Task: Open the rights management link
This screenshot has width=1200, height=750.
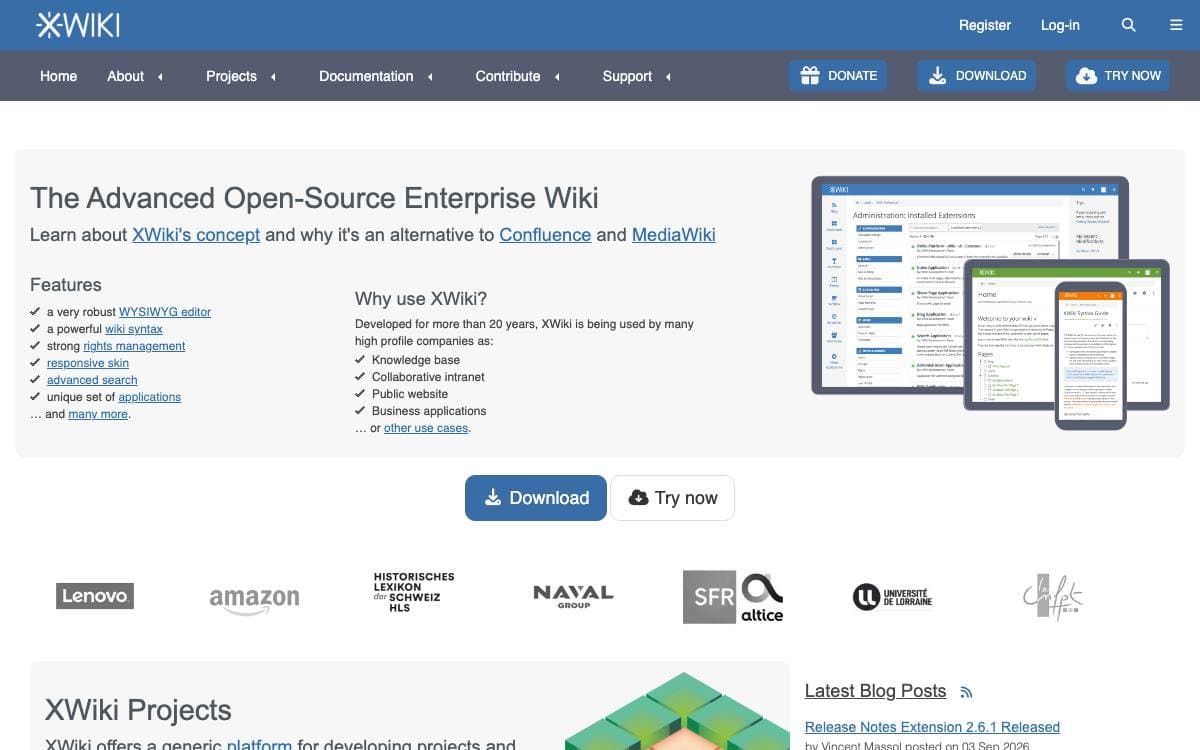Action: coord(134,346)
